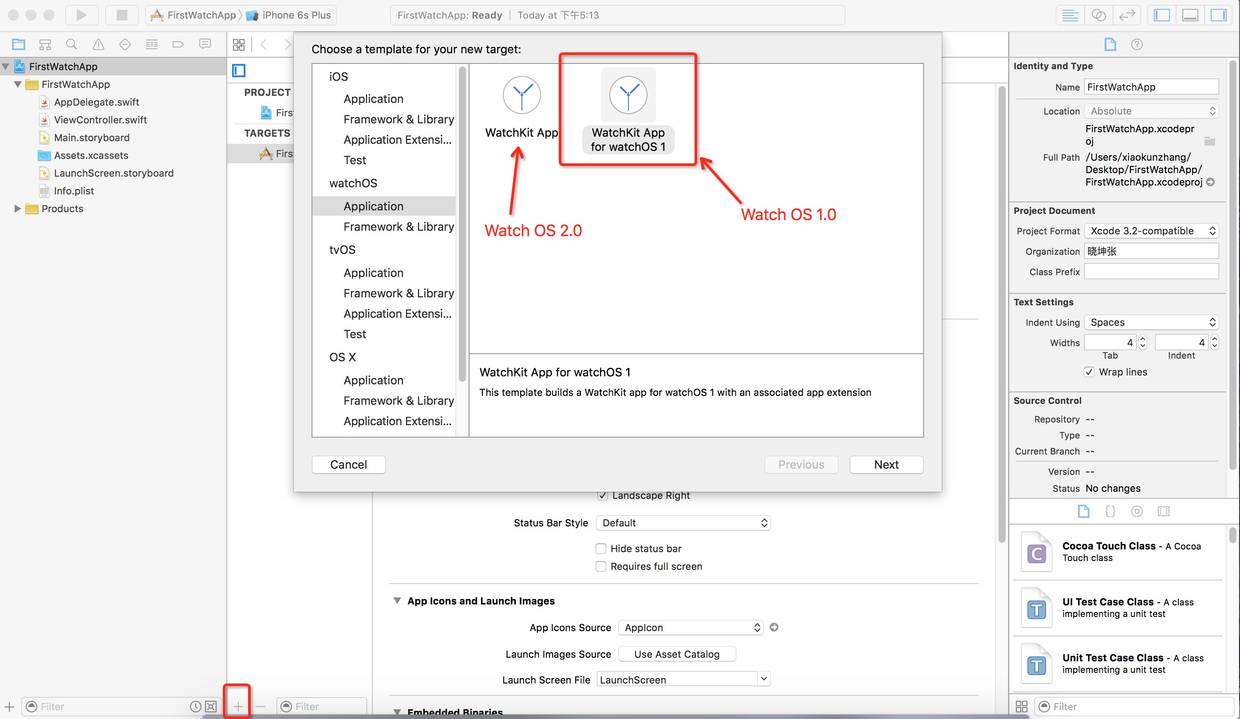Click the App Icons Source arrow button
The width and height of the screenshot is (1240, 719).
(x=774, y=627)
